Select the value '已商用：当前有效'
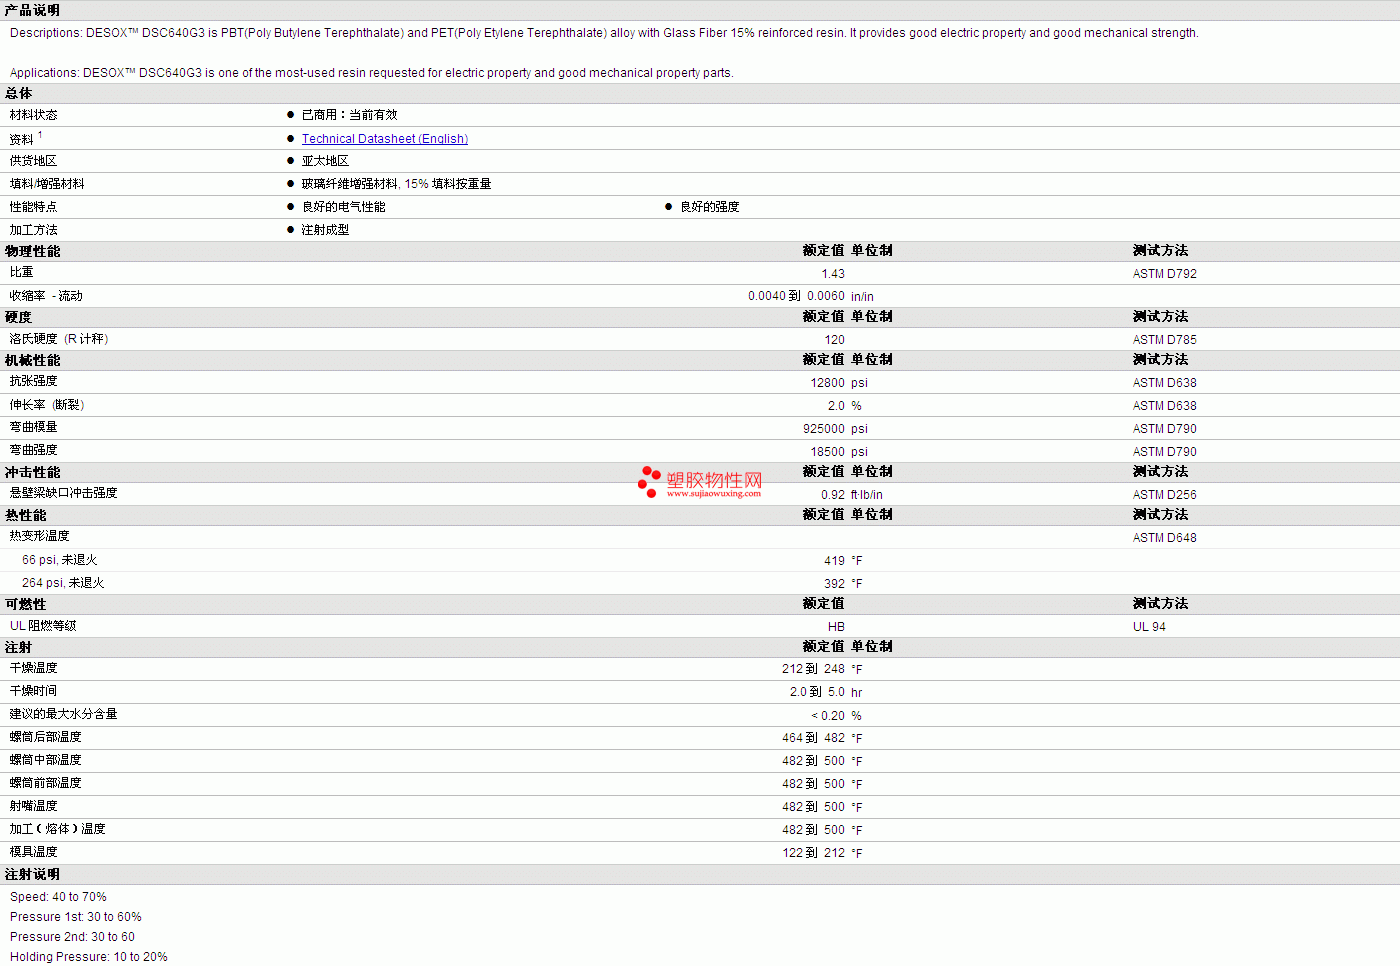Viewport: 1400px width, 966px height. point(350,115)
